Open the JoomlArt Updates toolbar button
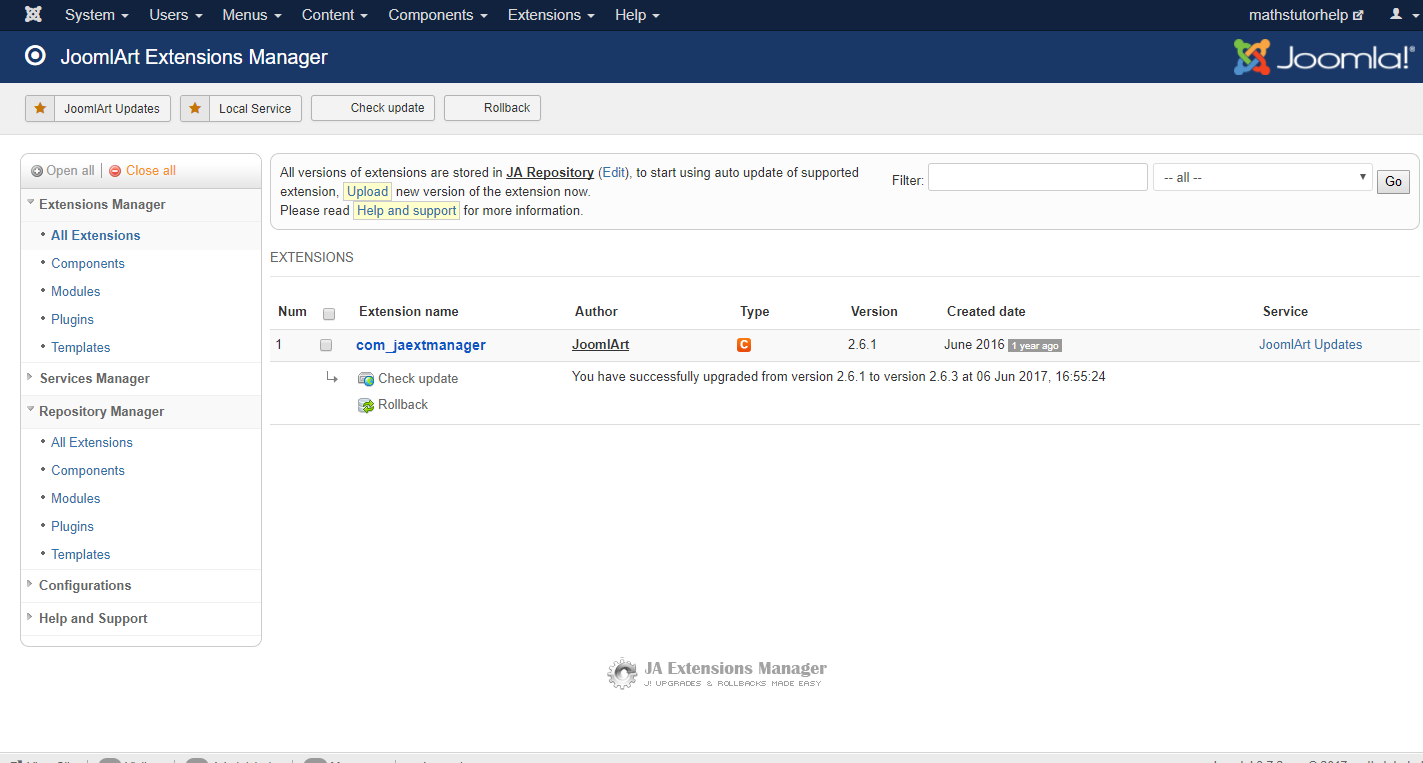The height and width of the screenshot is (763, 1423). pos(98,108)
